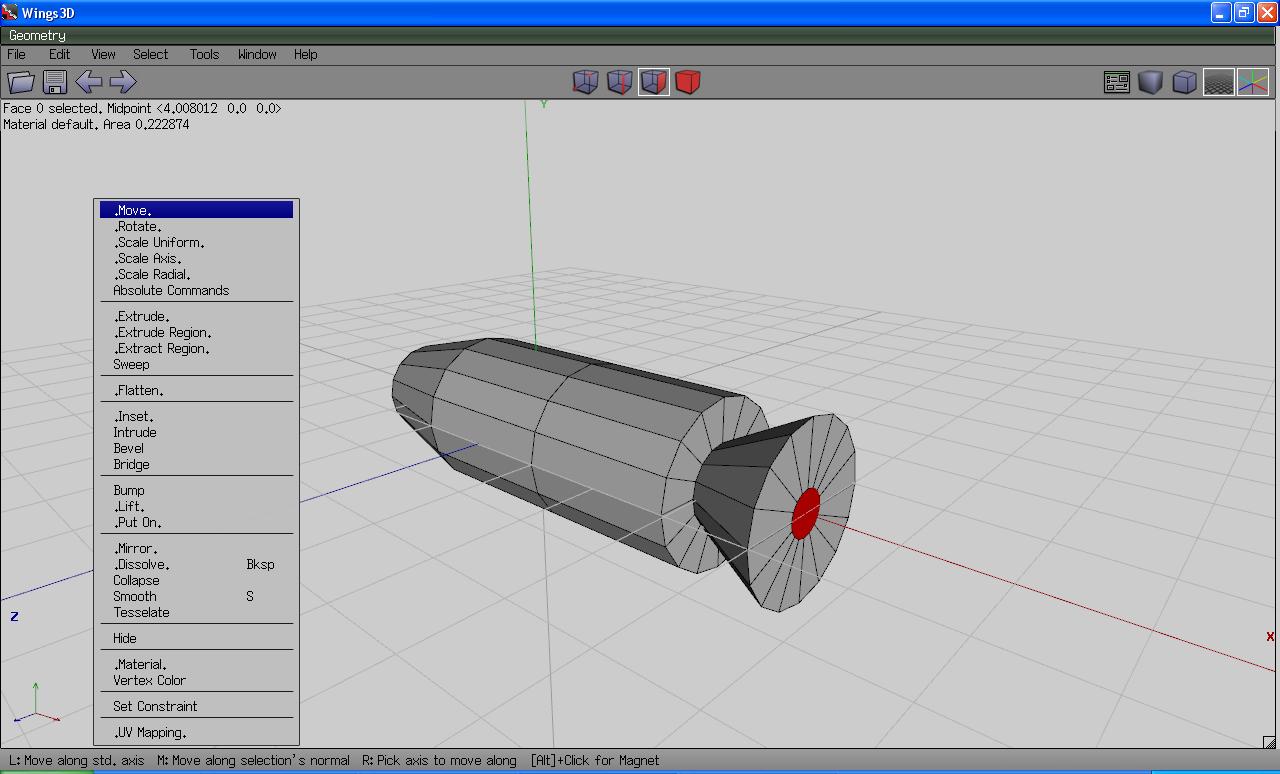The image size is (1280, 774).
Task: Open preferences icon in right toolbar
Action: (x=1116, y=82)
